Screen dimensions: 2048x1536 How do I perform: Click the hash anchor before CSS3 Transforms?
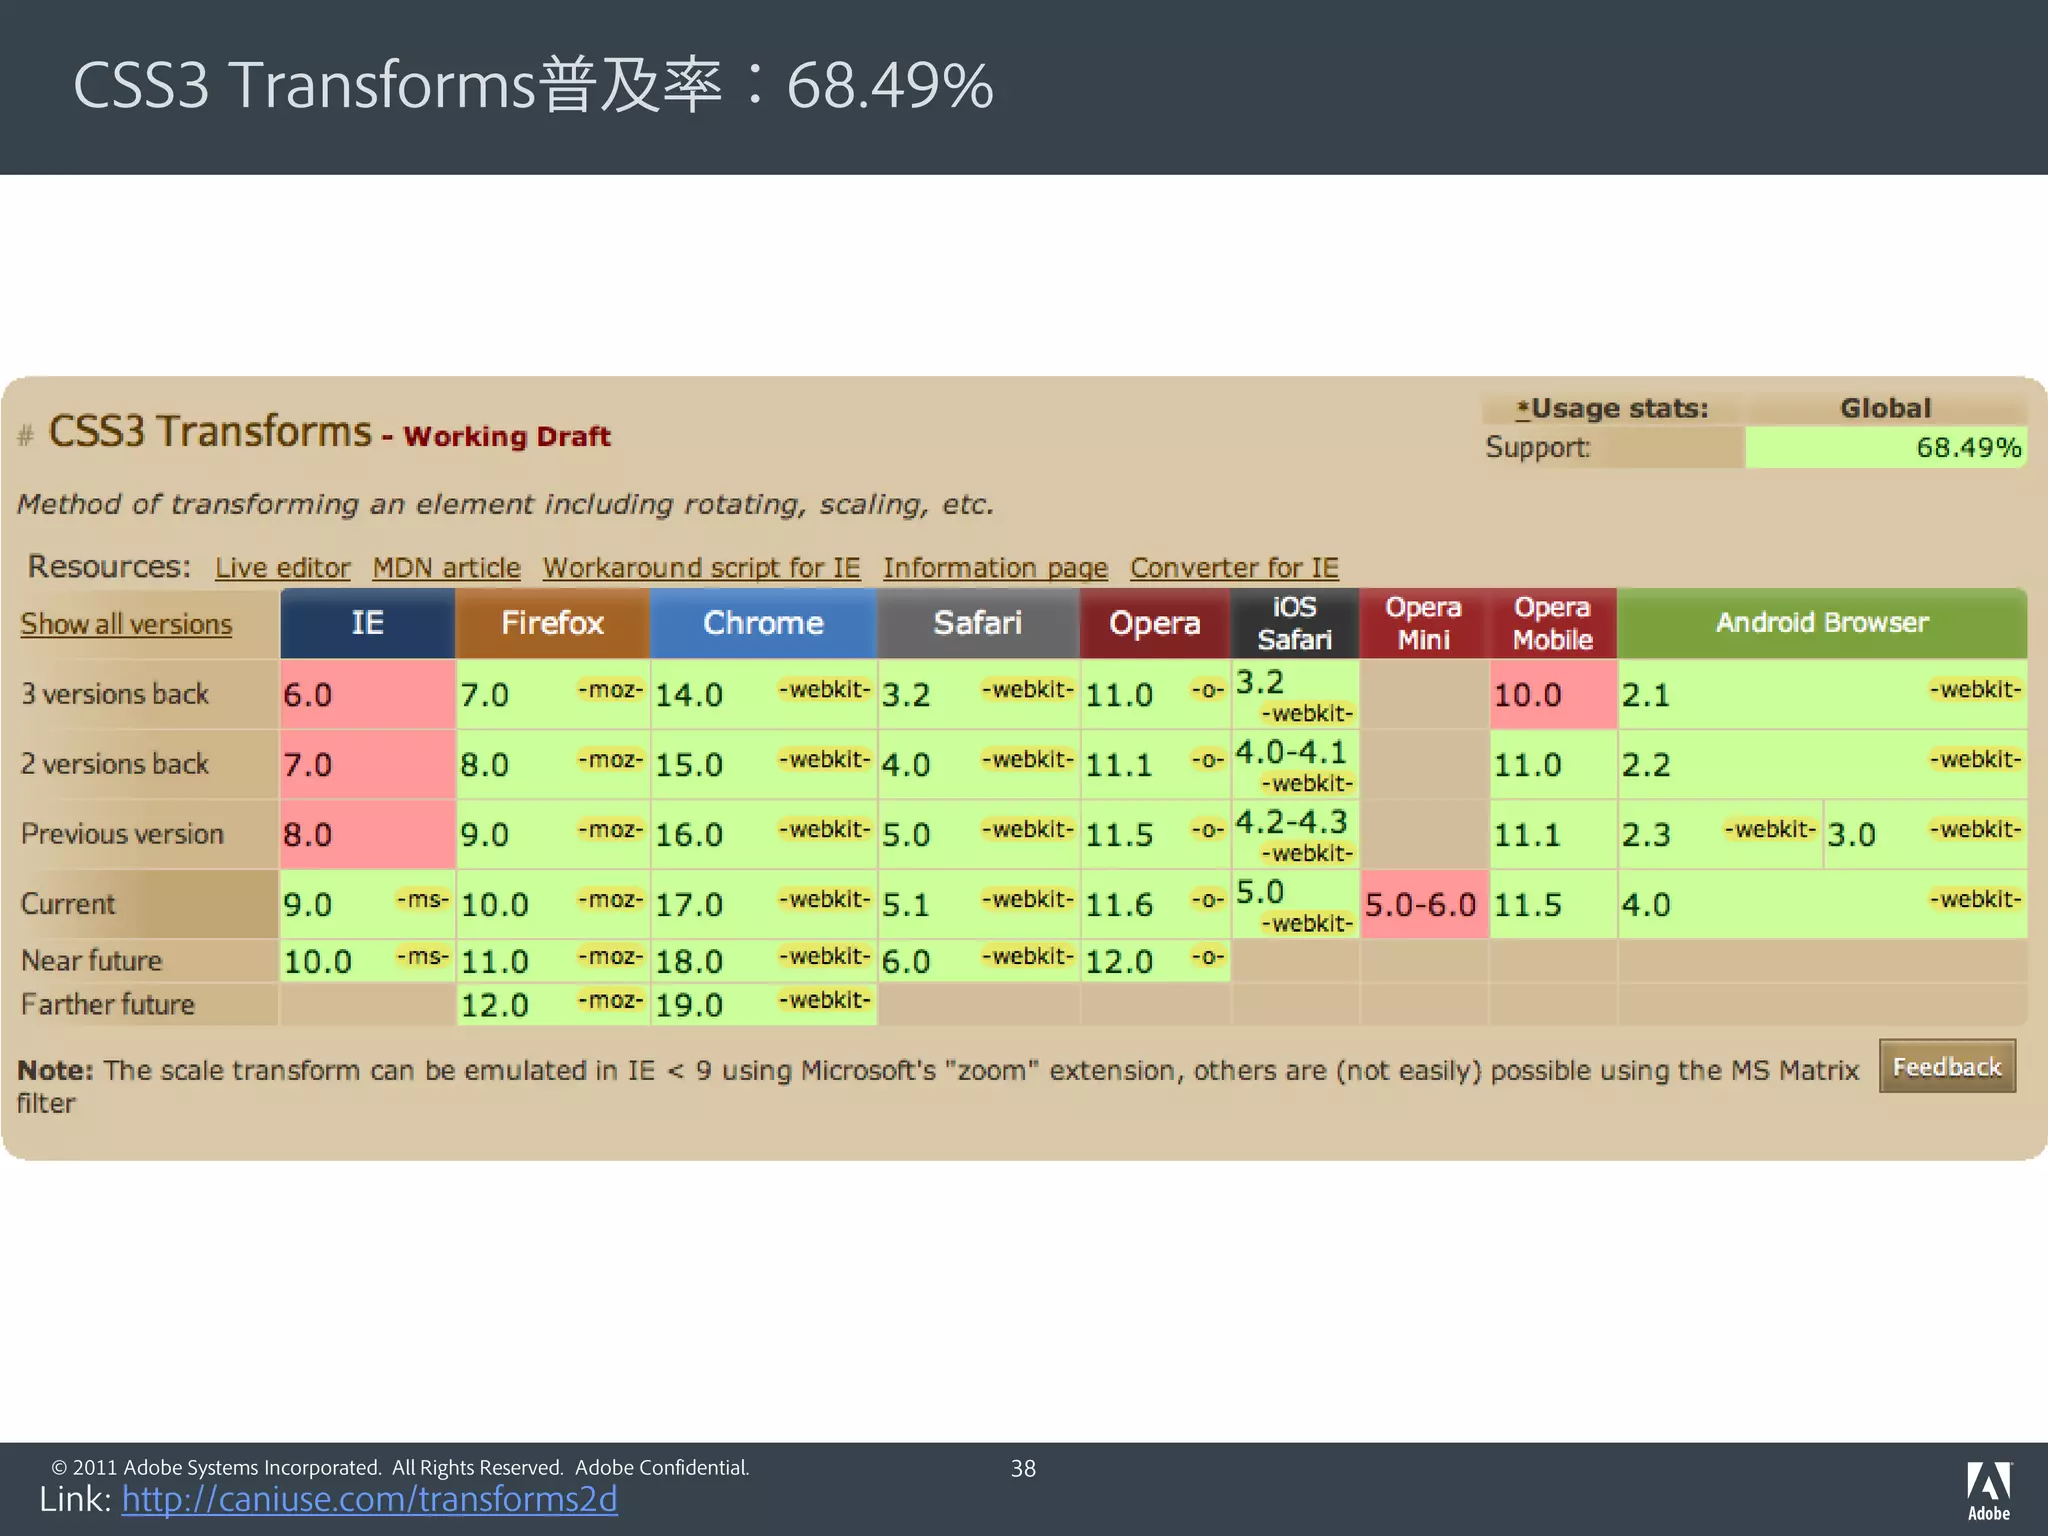26,435
